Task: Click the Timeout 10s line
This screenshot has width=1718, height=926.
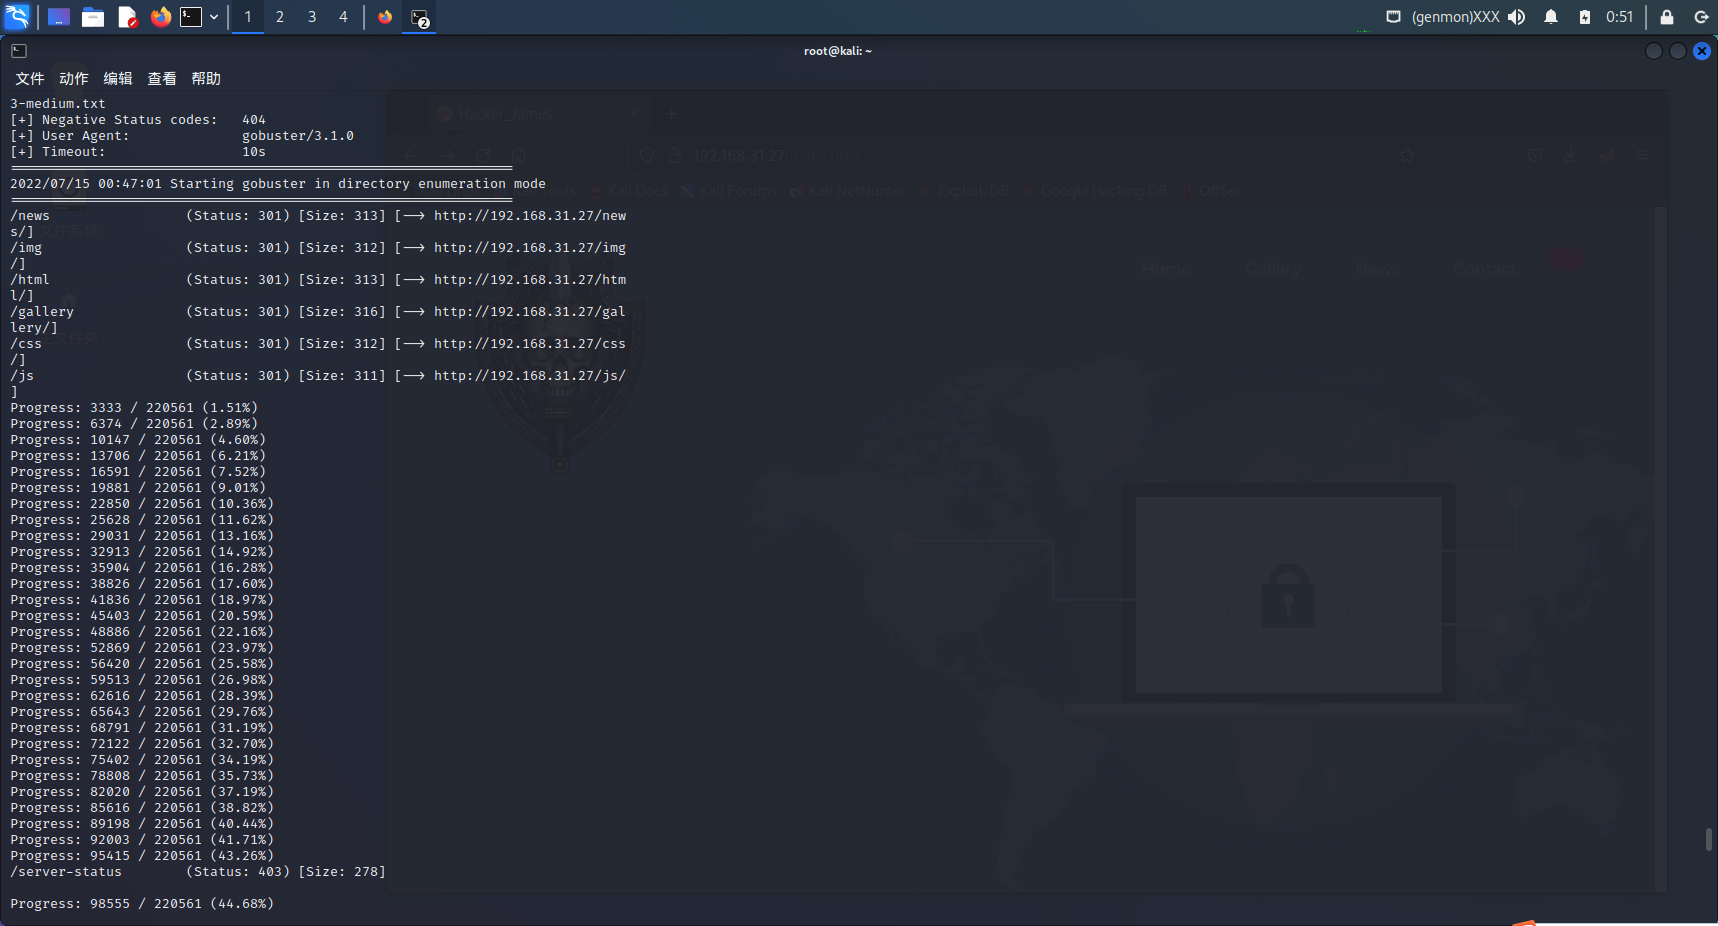Action: tap(138, 152)
